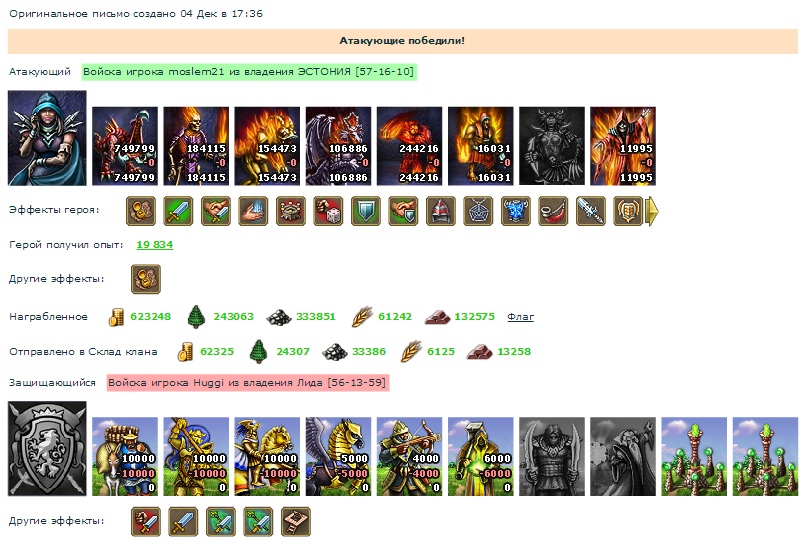Click the attacker's Другие эффекты icon

[x=146, y=279]
